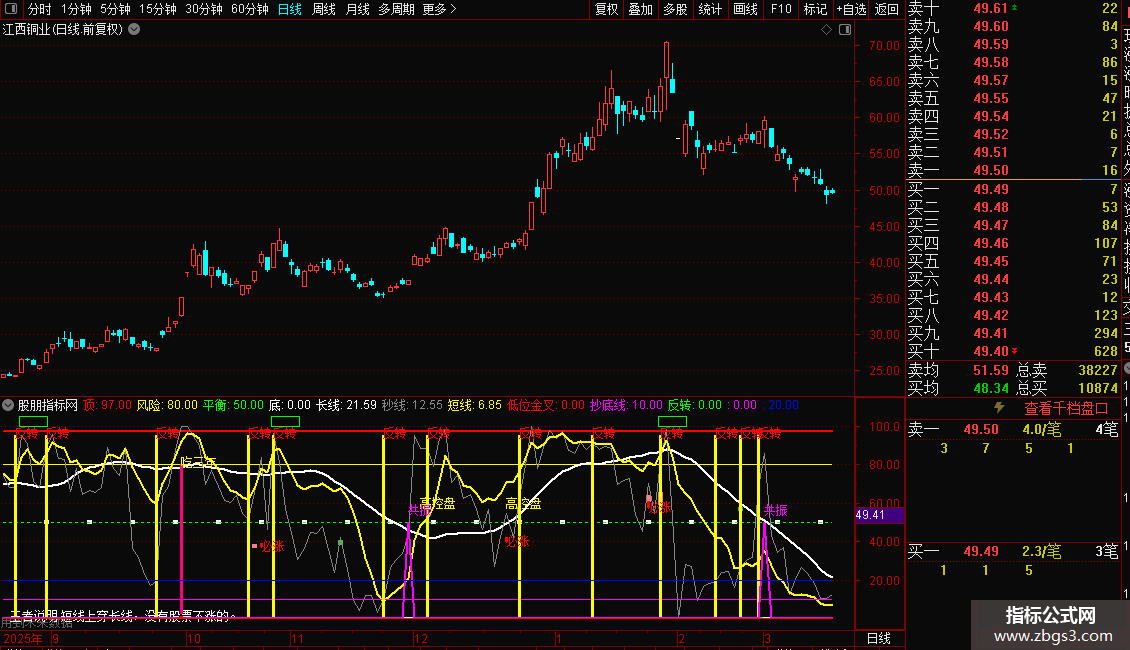Select the 60分钟 period tab
Screen dimensions: 1130x650
coord(249,9)
